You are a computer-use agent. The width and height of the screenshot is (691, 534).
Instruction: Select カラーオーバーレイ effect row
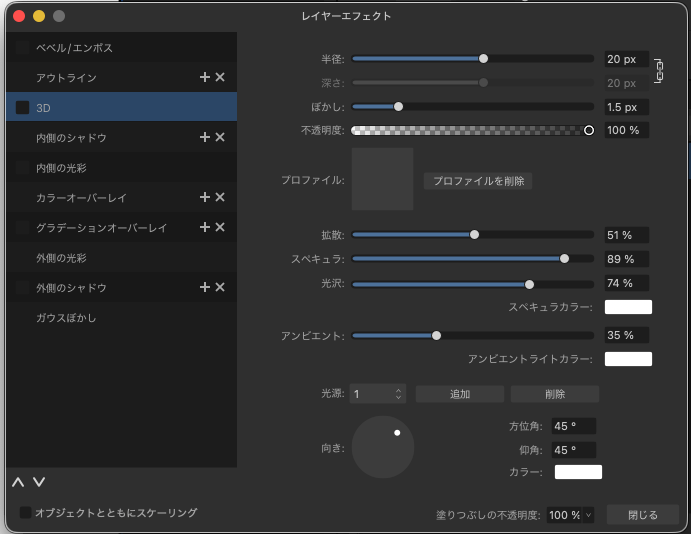(122, 197)
